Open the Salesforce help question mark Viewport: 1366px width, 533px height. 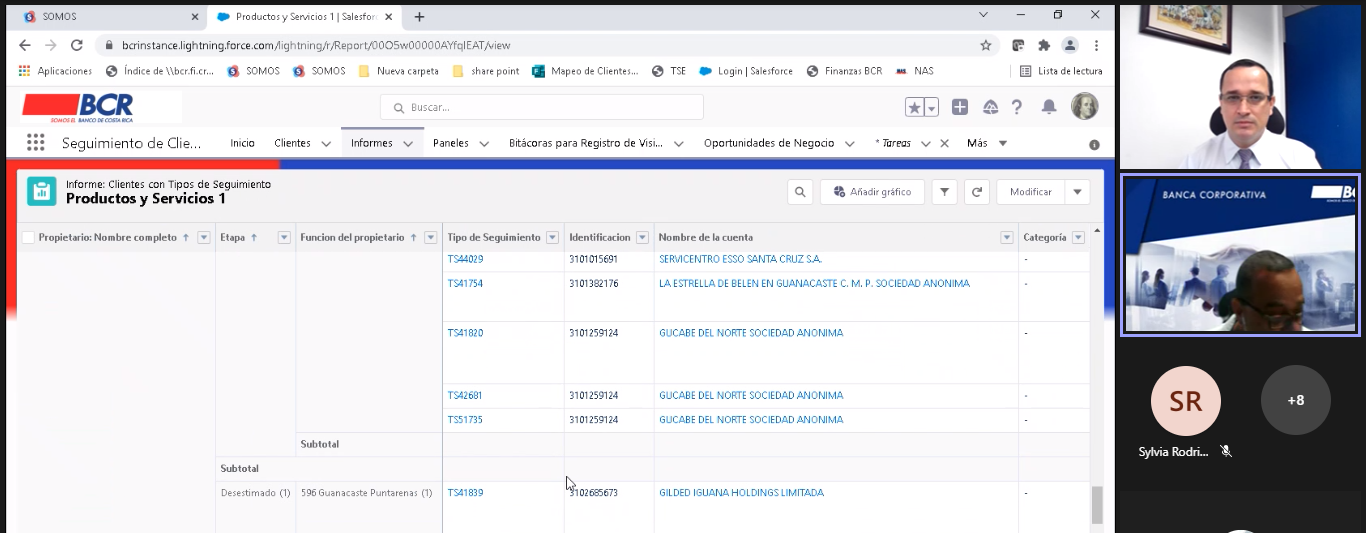pyautogui.click(x=1017, y=107)
